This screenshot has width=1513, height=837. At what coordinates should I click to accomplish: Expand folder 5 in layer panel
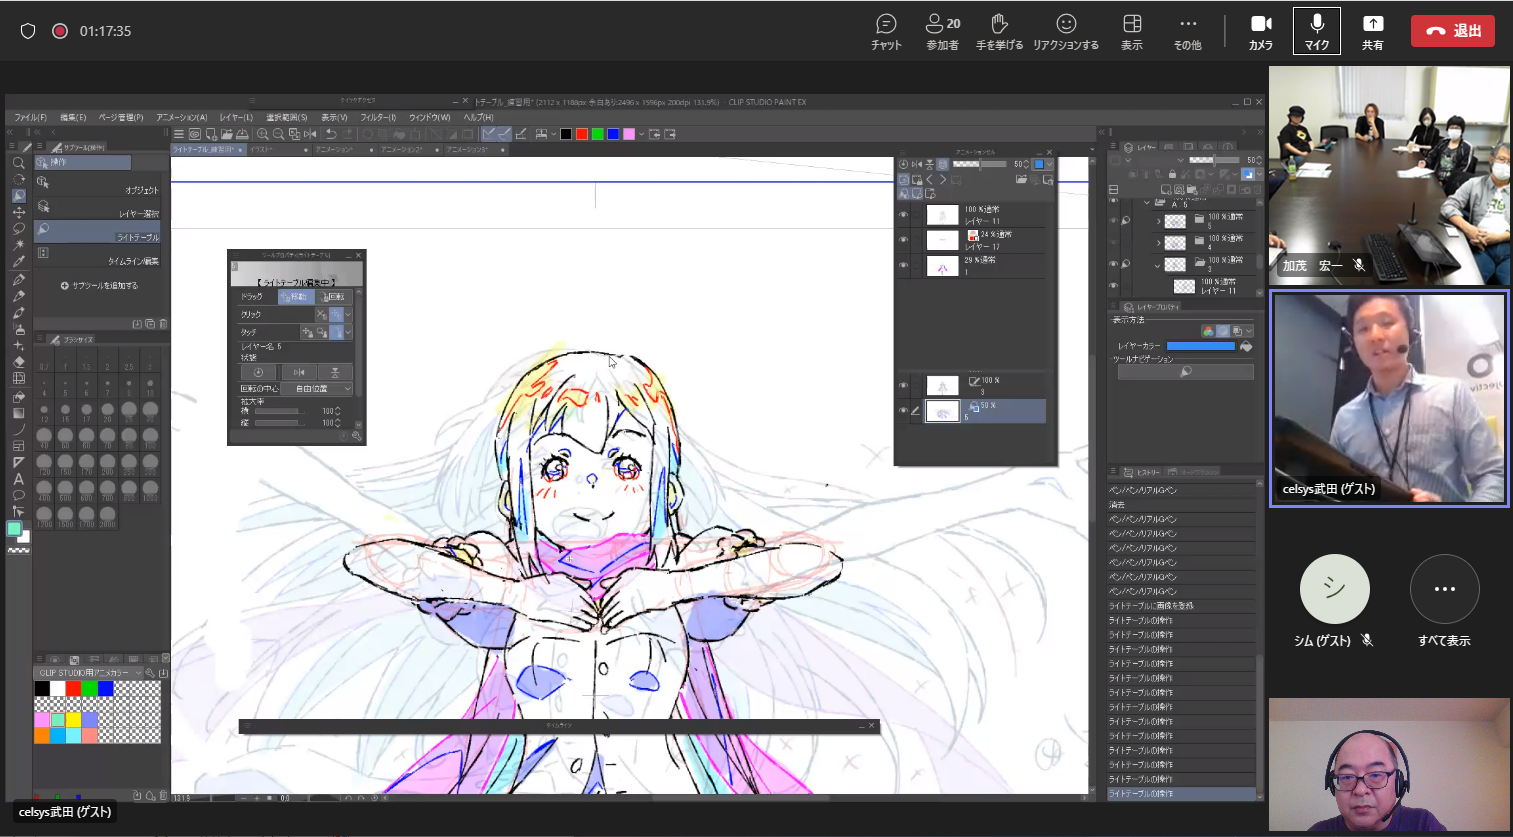(x=1158, y=221)
